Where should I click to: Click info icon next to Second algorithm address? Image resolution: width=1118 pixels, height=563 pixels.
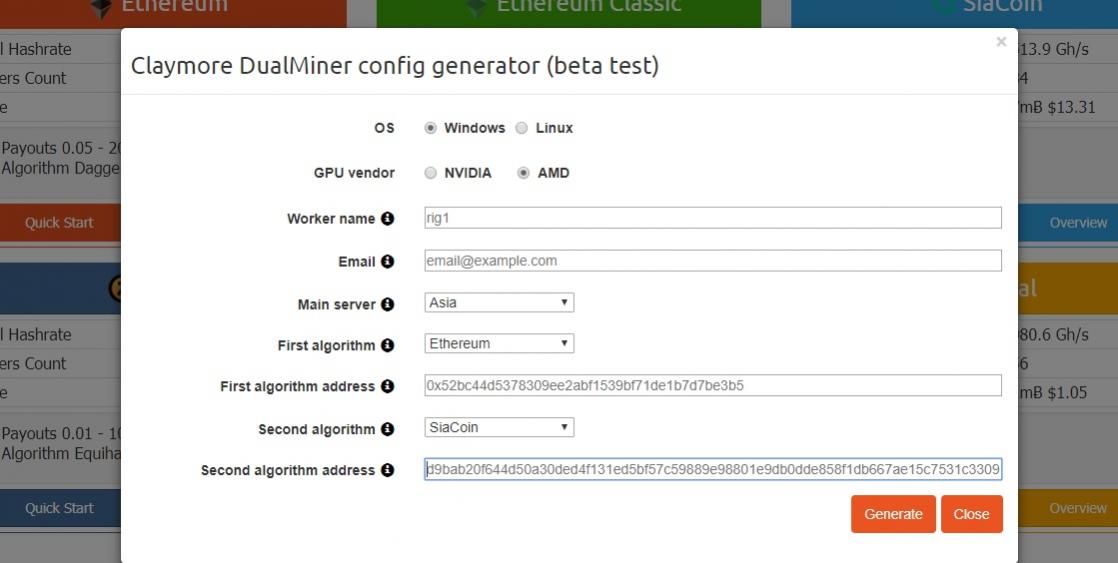[x=388, y=470]
